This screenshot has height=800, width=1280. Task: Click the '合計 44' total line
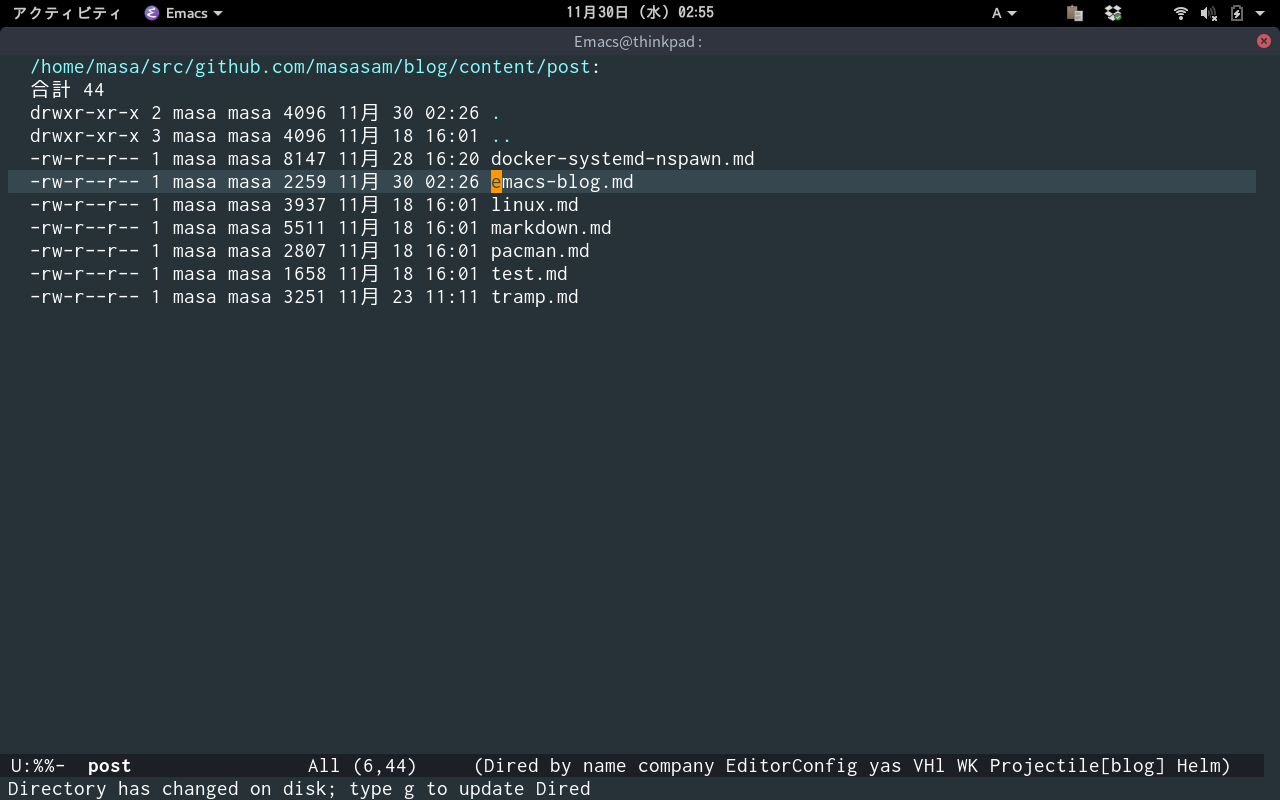pos(67,90)
